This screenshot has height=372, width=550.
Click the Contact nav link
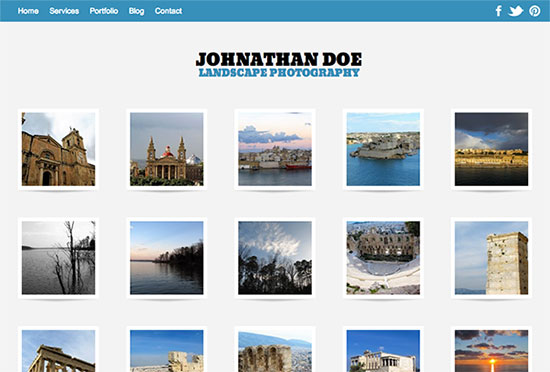[168, 11]
